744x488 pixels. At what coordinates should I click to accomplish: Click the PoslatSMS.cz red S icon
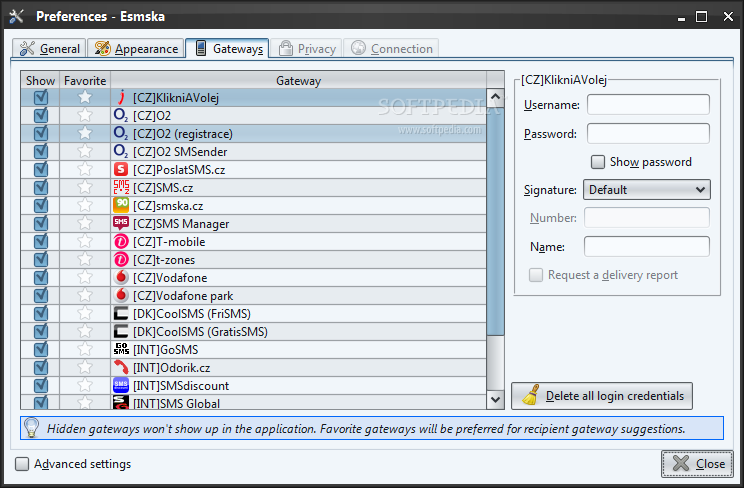tap(121, 169)
